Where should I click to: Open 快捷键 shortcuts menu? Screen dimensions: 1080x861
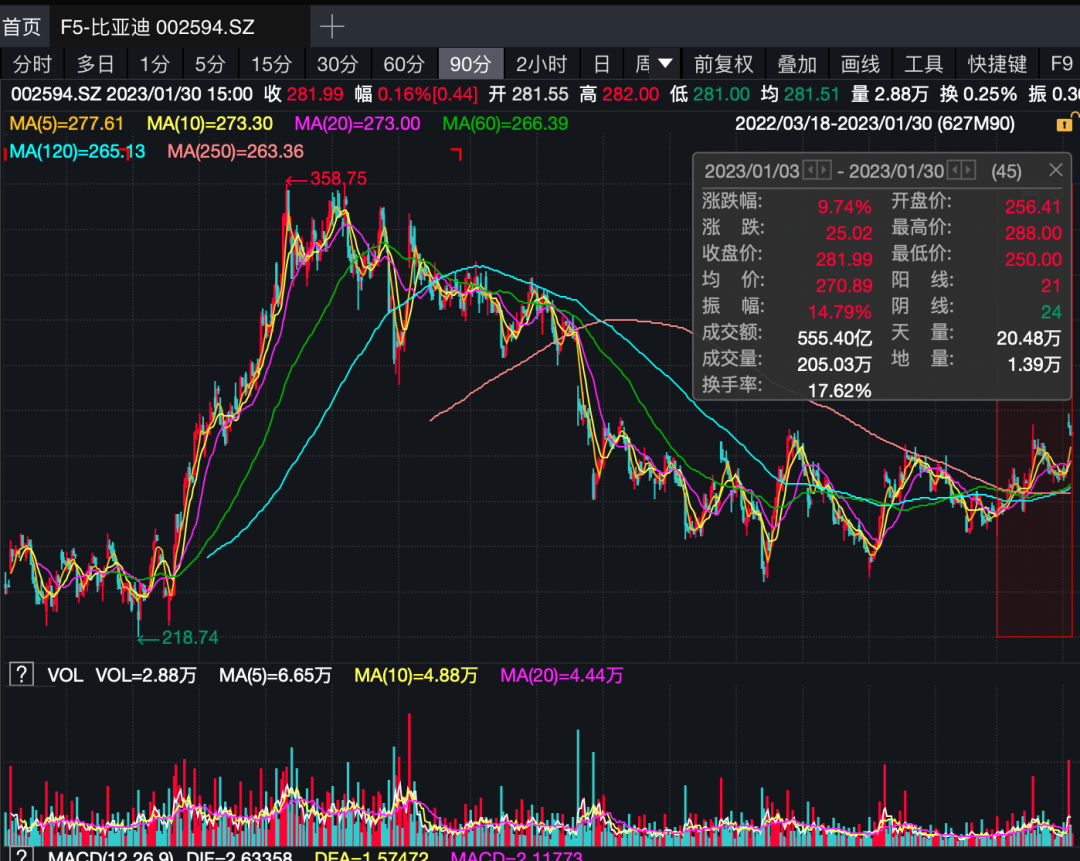997,64
